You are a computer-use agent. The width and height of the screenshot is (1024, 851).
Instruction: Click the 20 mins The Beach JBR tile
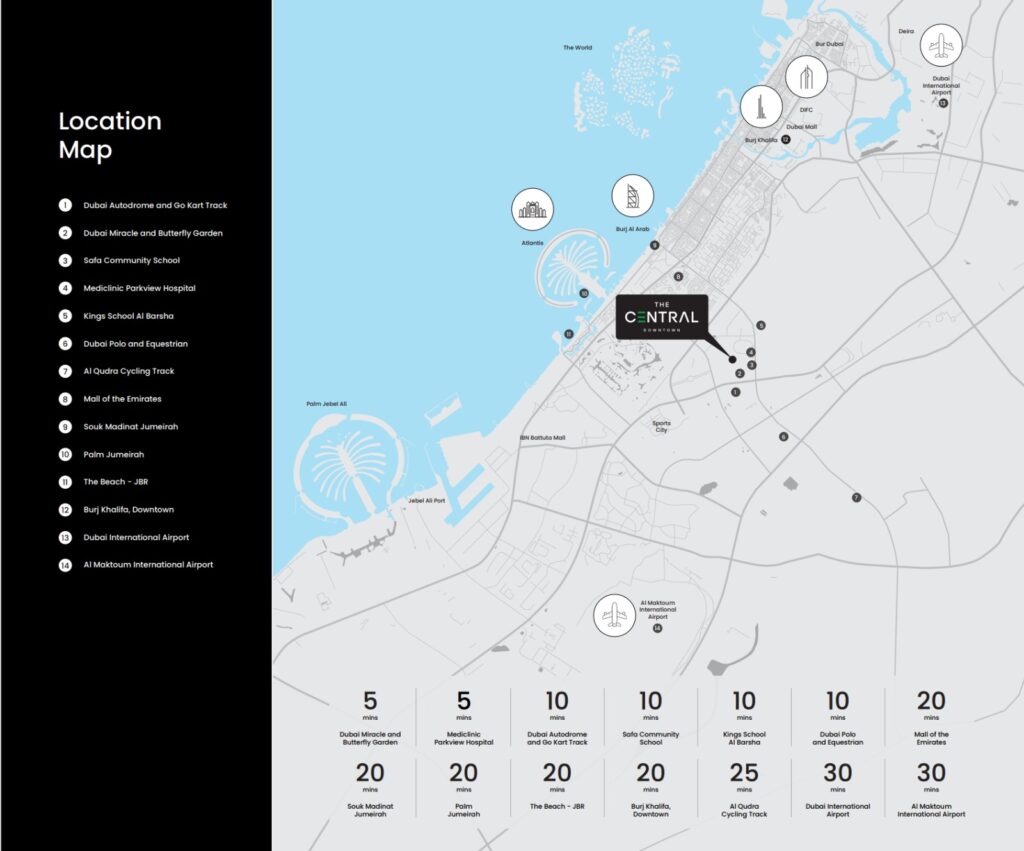click(557, 786)
